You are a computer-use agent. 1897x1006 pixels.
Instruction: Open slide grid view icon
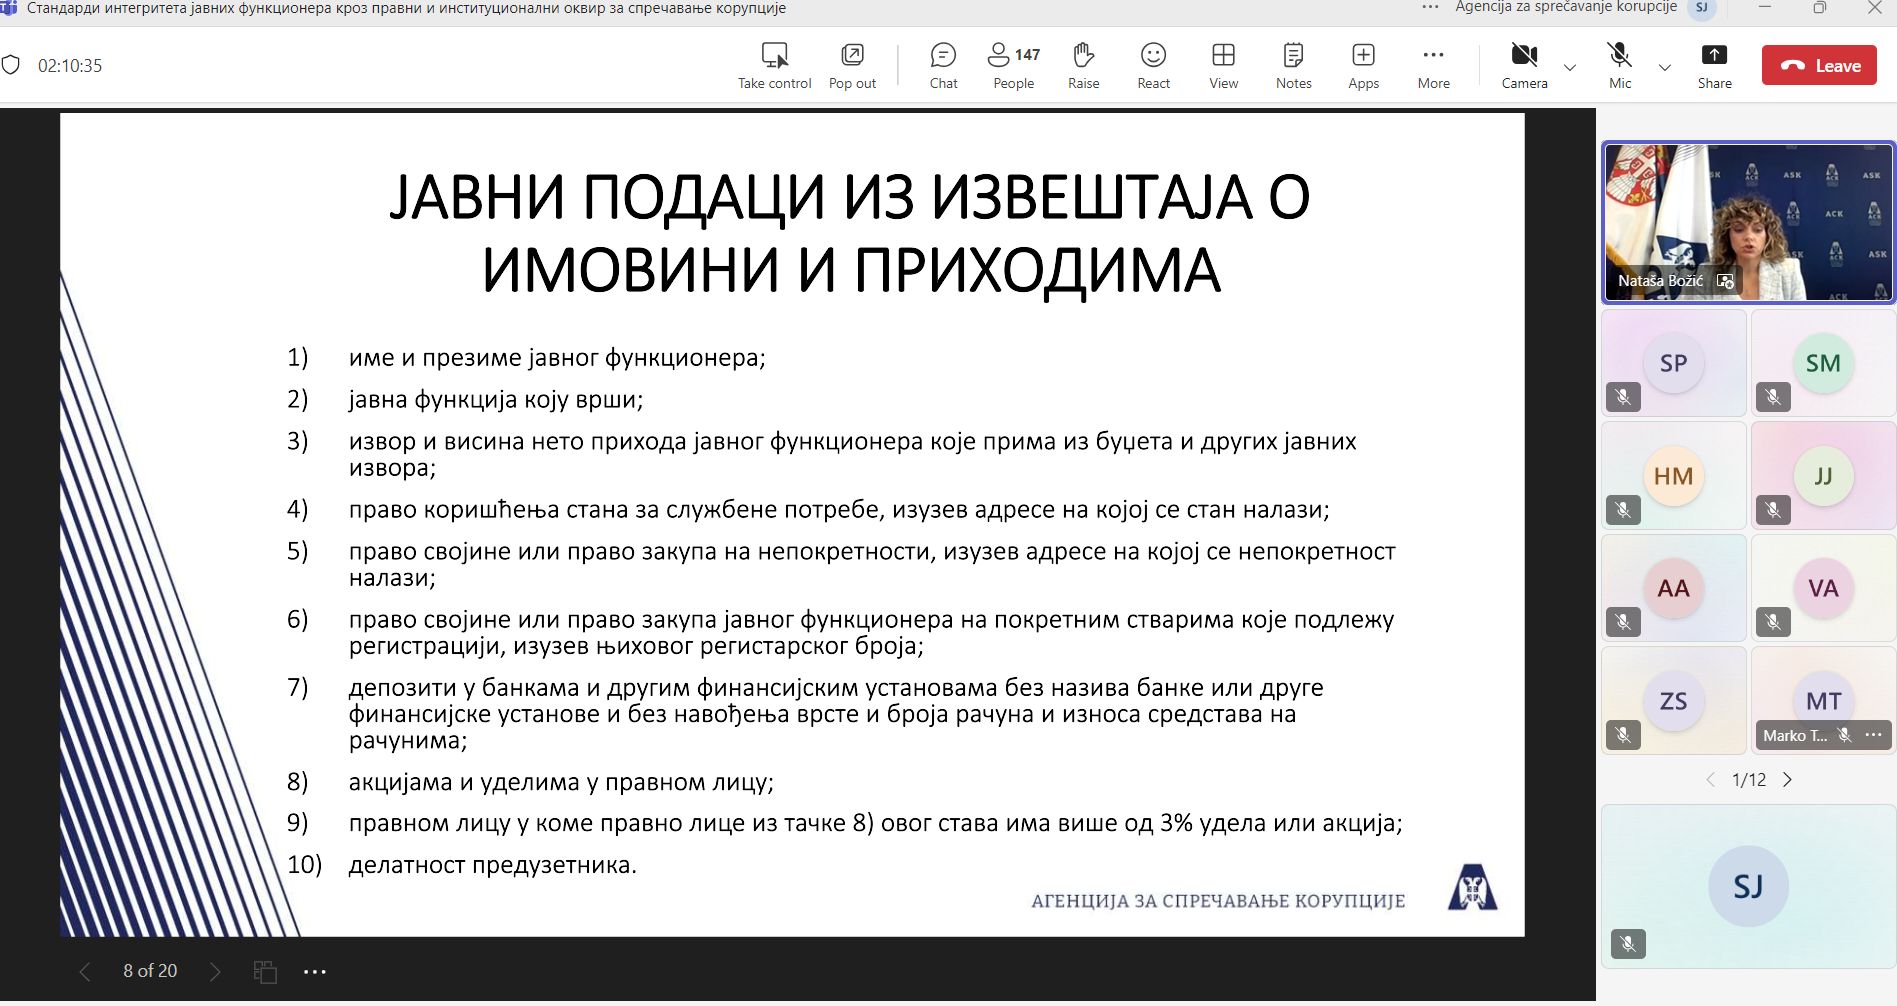(x=265, y=972)
